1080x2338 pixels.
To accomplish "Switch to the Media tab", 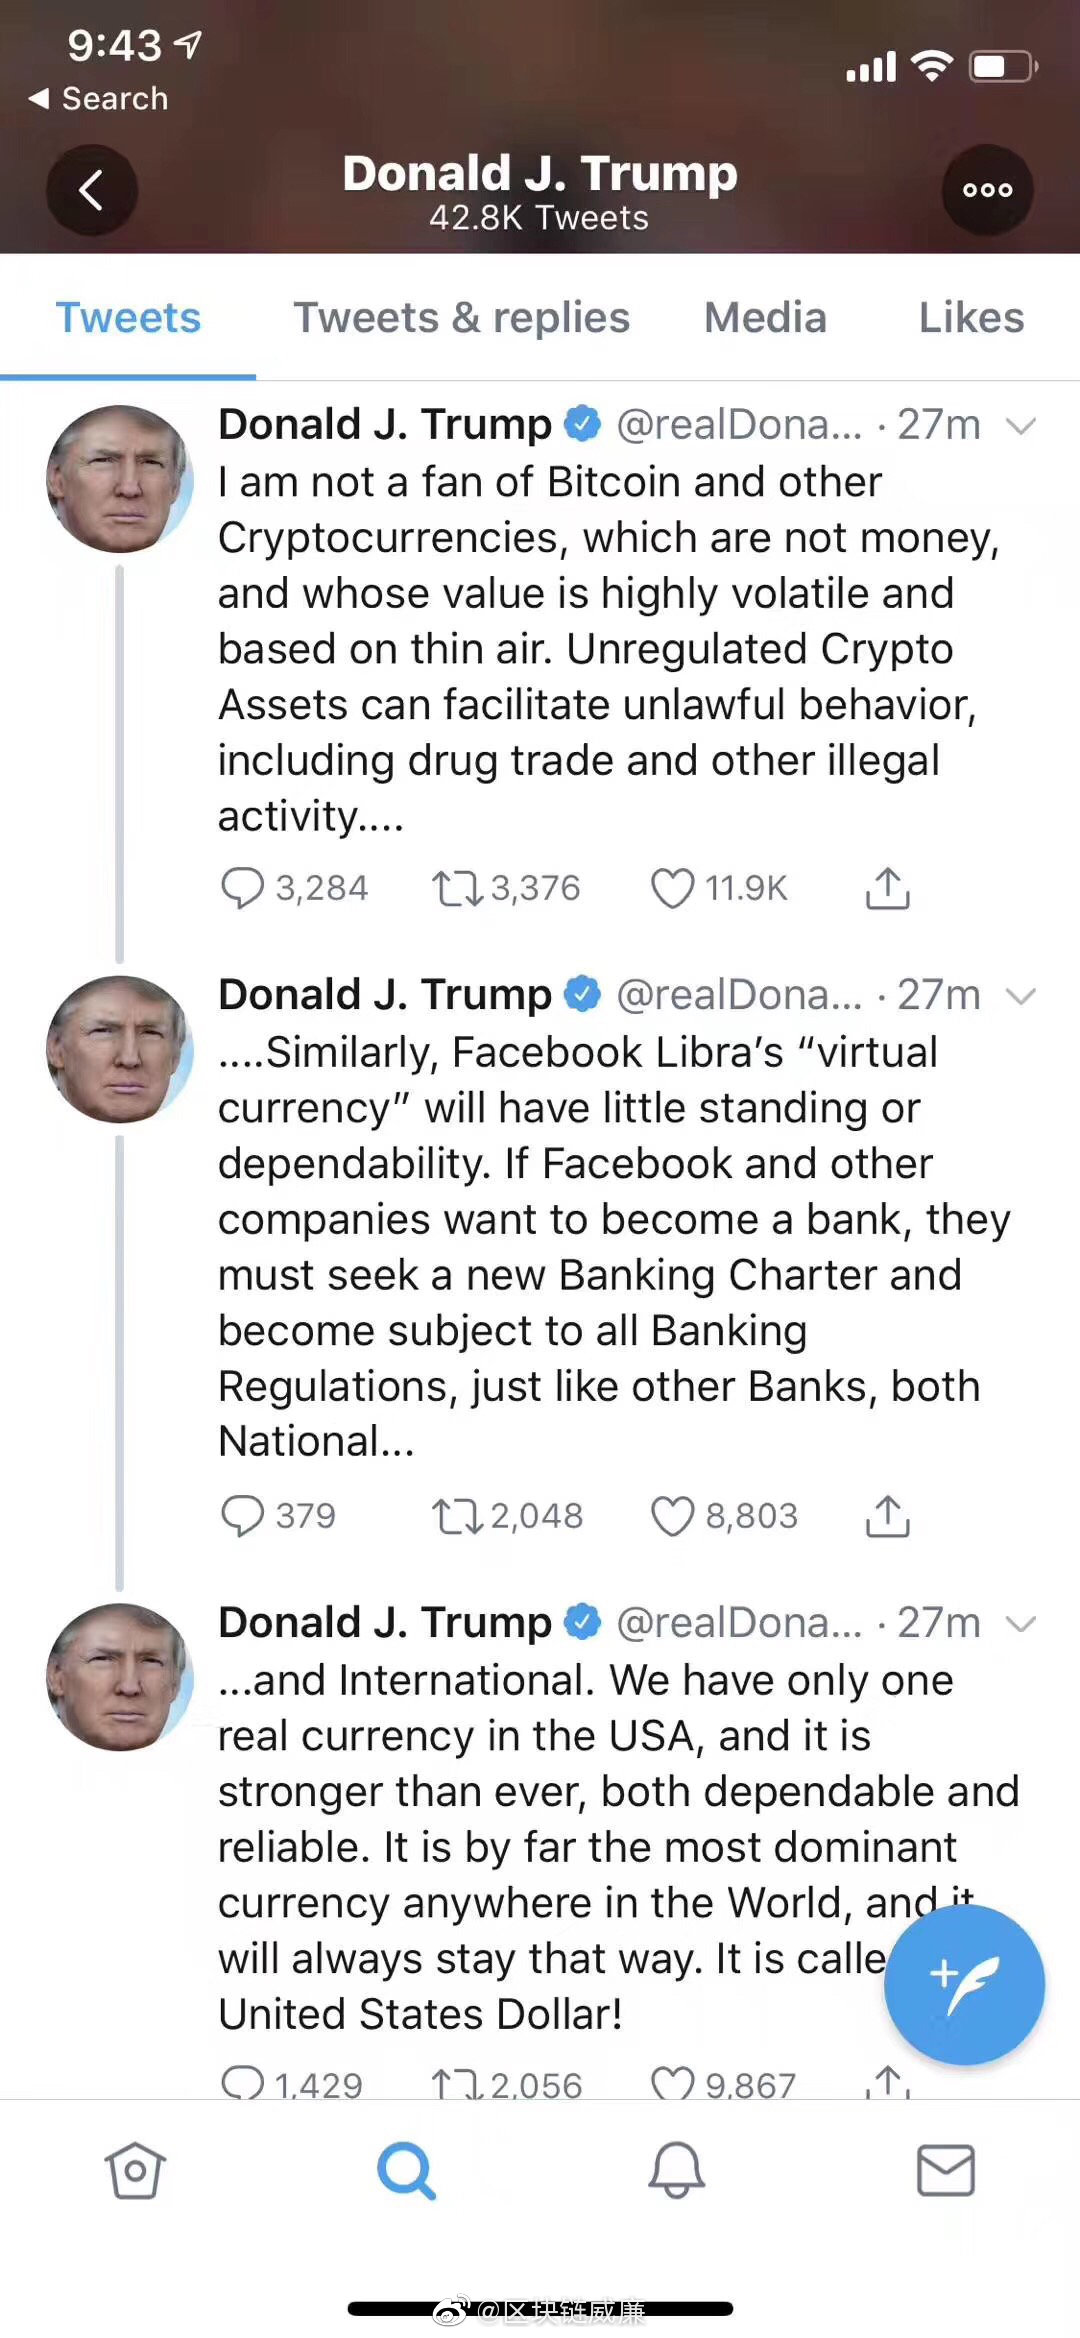I will [765, 317].
